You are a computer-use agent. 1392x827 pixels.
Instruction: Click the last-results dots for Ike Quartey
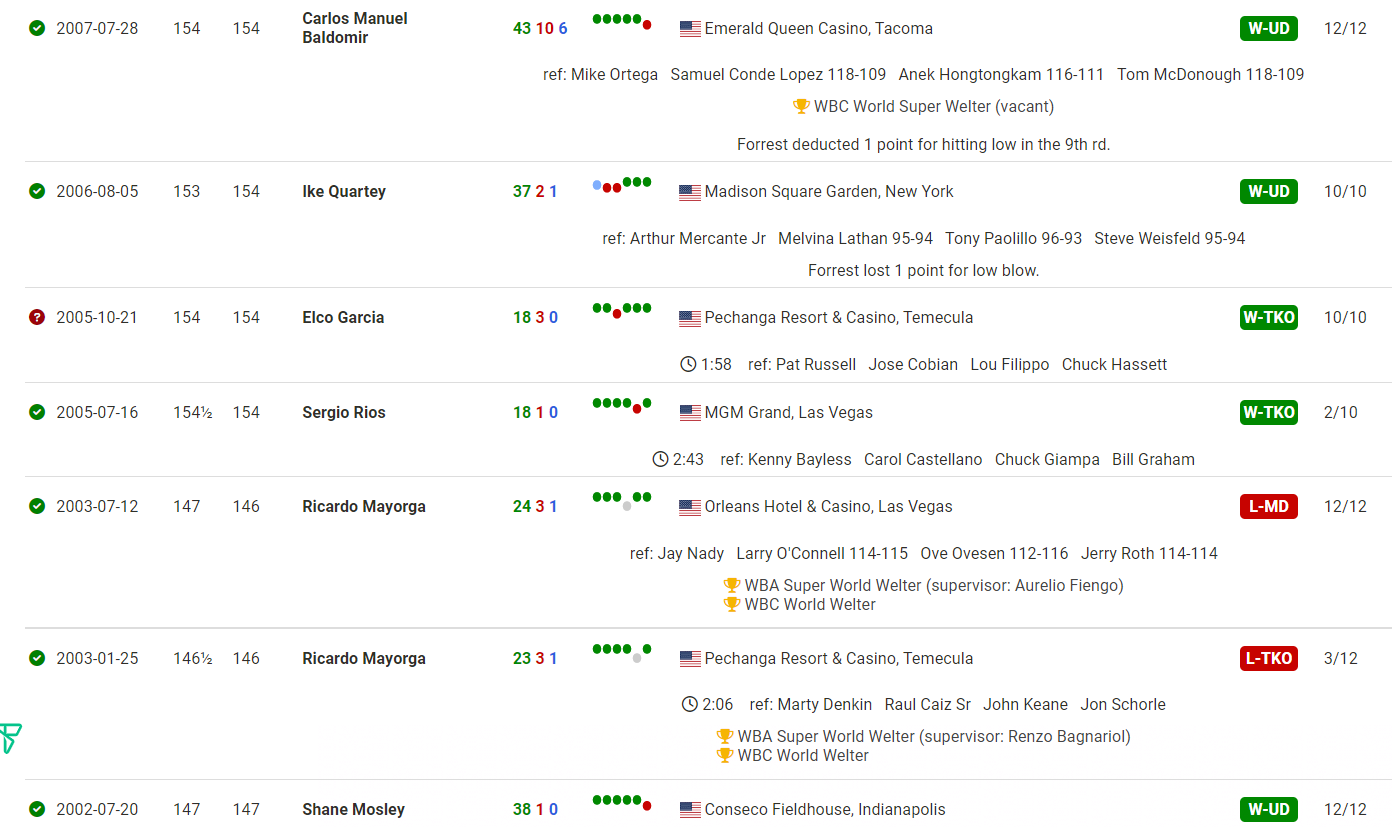tap(621, 185)
